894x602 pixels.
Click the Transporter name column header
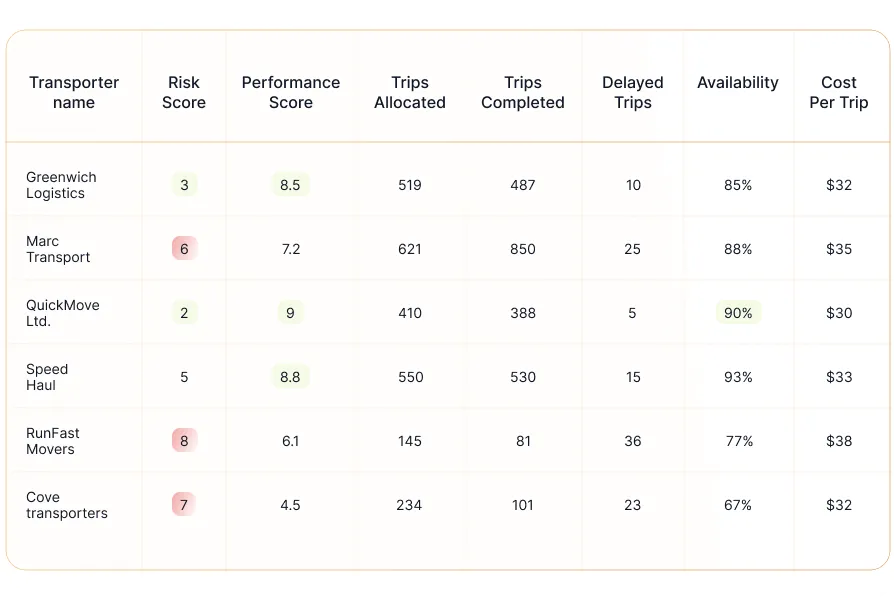[x=74, y=92]
